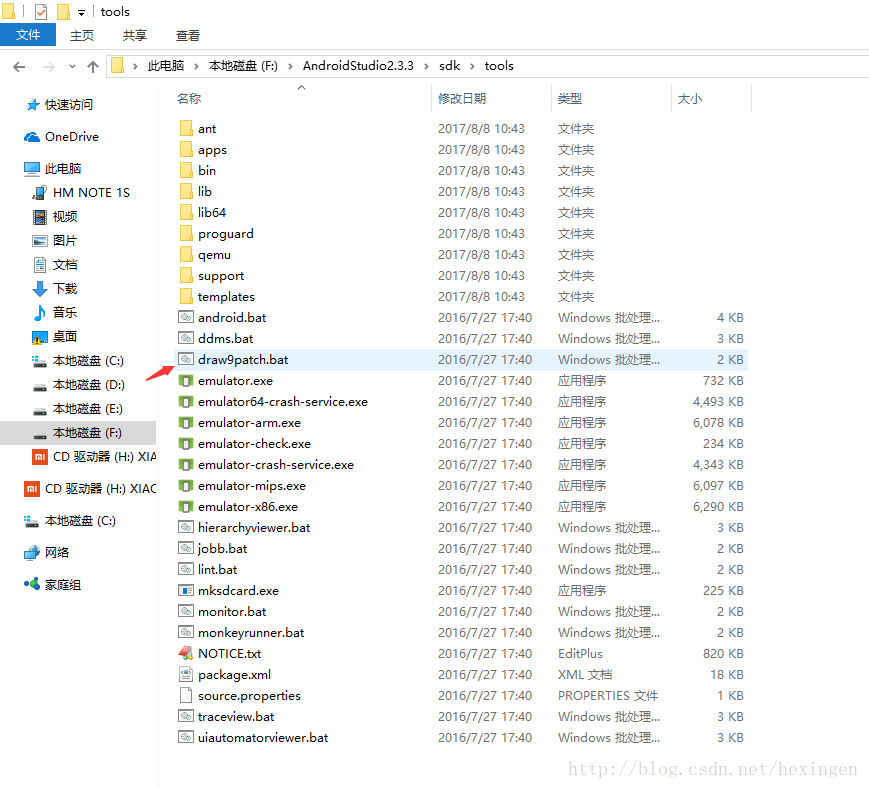869x789 pixels.
Task: Sort by 名称 column header
Action: coord(189,99)
